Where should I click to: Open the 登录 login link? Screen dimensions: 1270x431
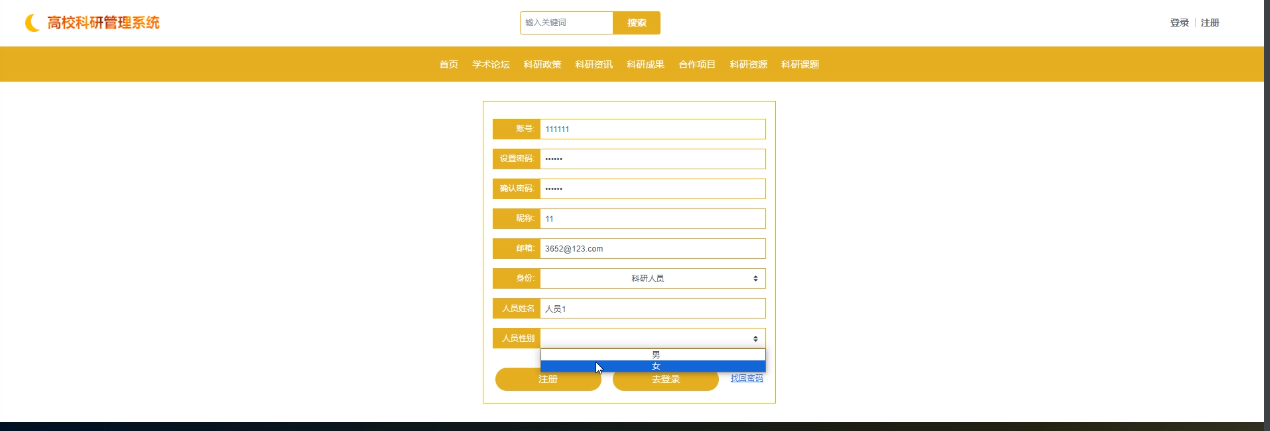coord(1179,23)
